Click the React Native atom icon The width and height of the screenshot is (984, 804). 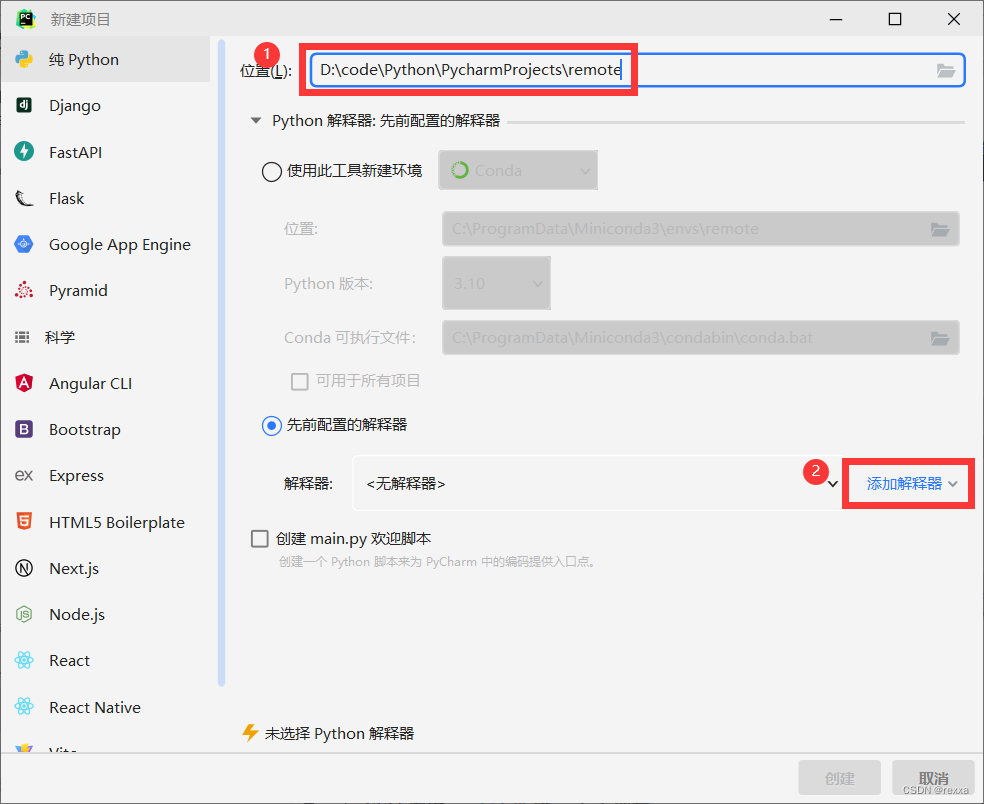pos(24,707)
